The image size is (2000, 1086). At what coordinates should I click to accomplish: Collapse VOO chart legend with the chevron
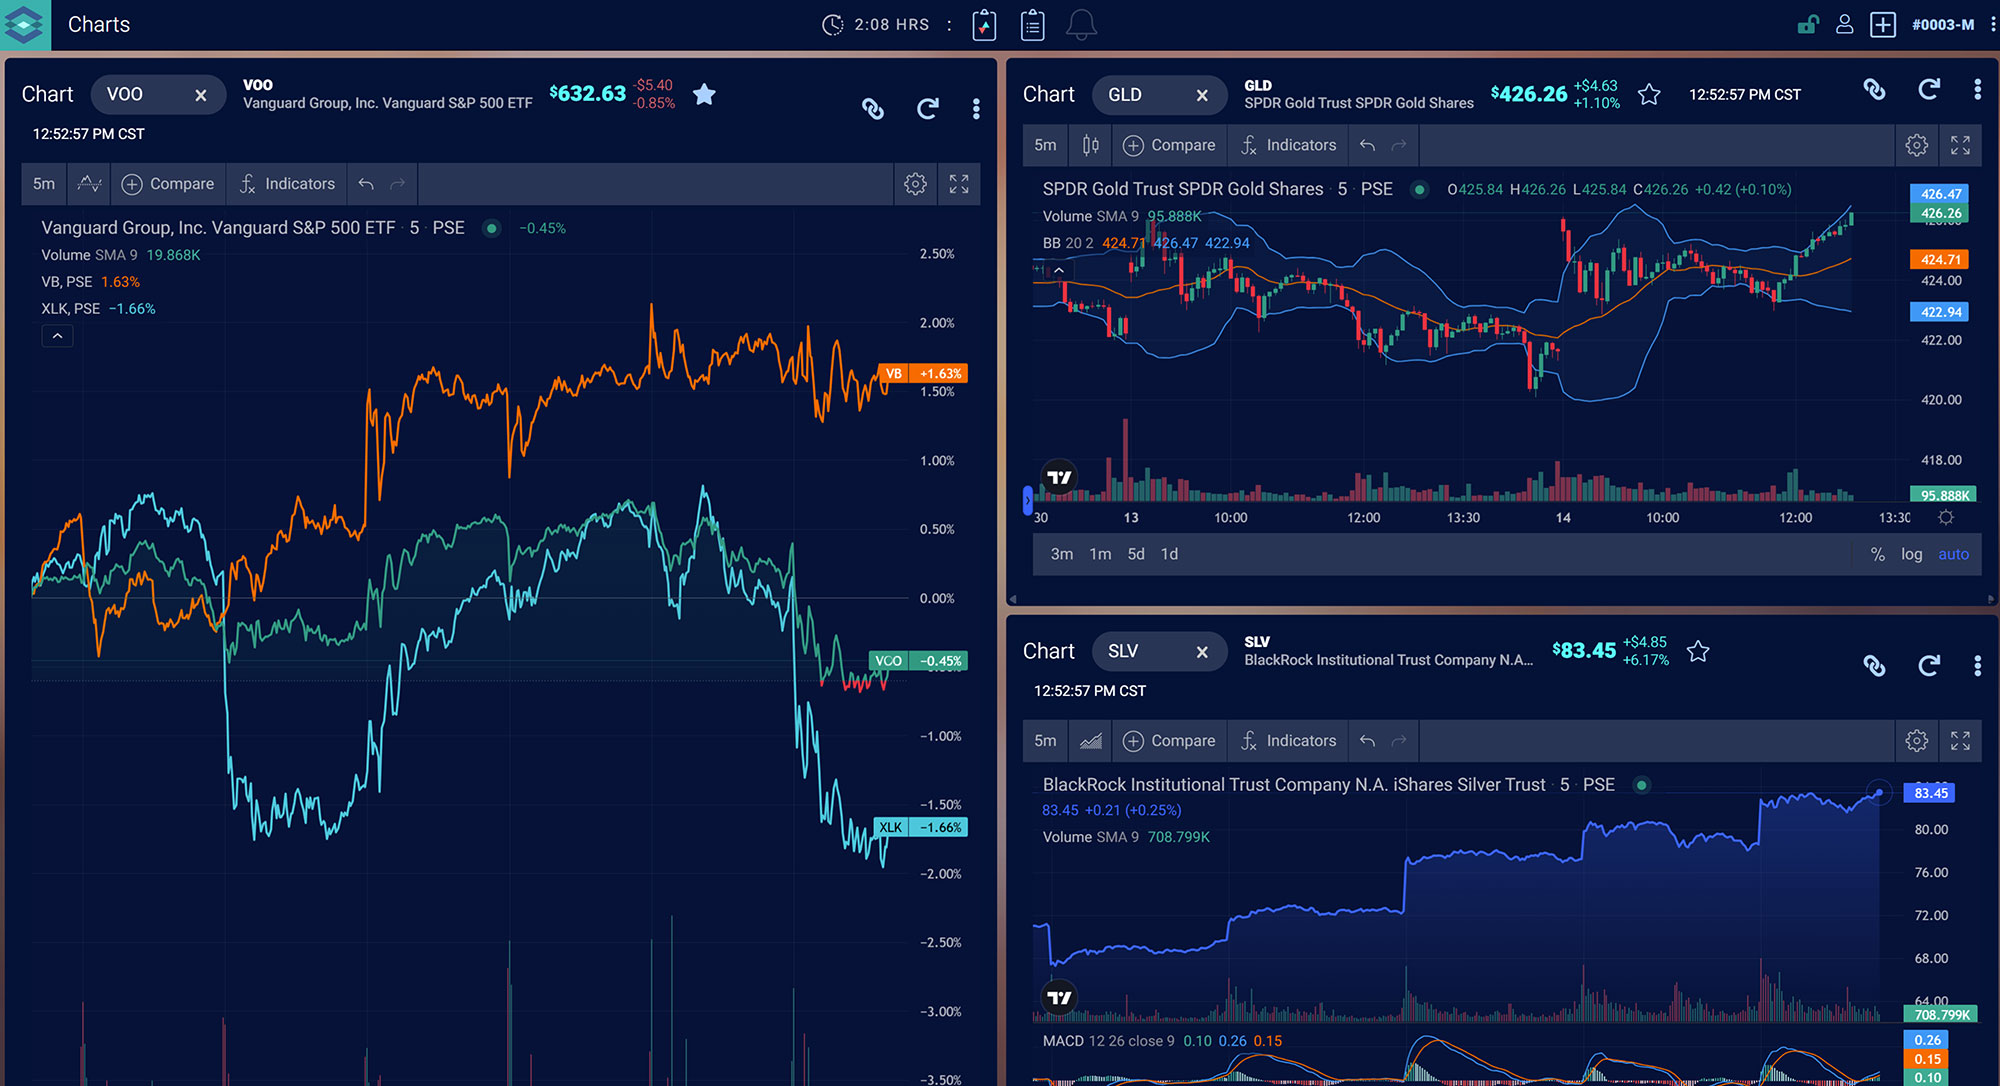pyautogui.click(x=57, y=336)
